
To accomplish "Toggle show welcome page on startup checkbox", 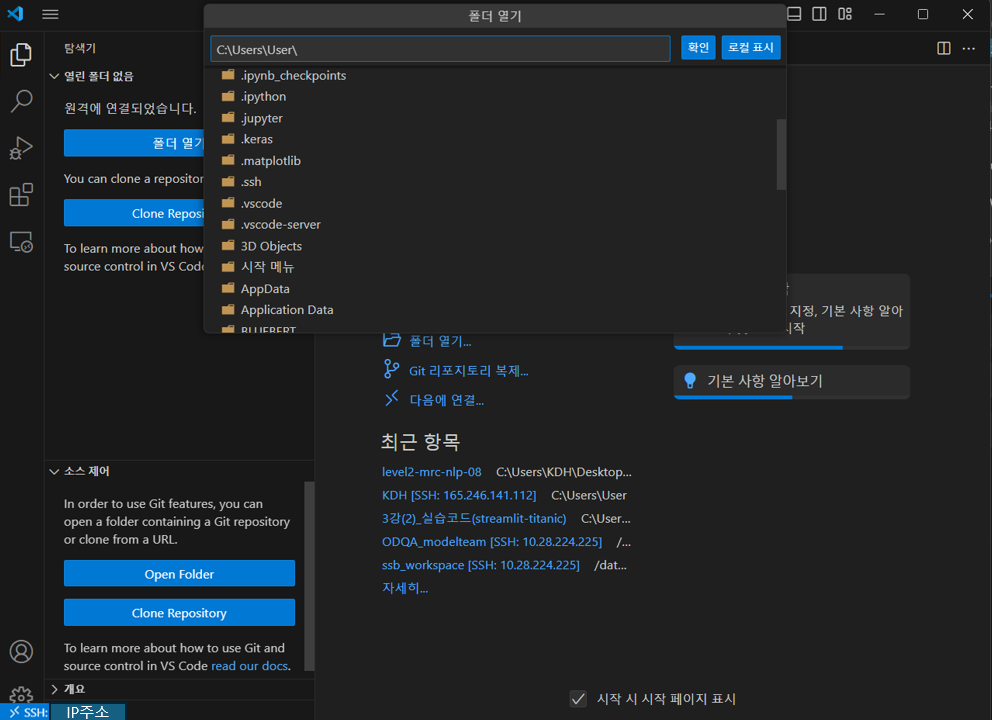I will coord(578,698).
